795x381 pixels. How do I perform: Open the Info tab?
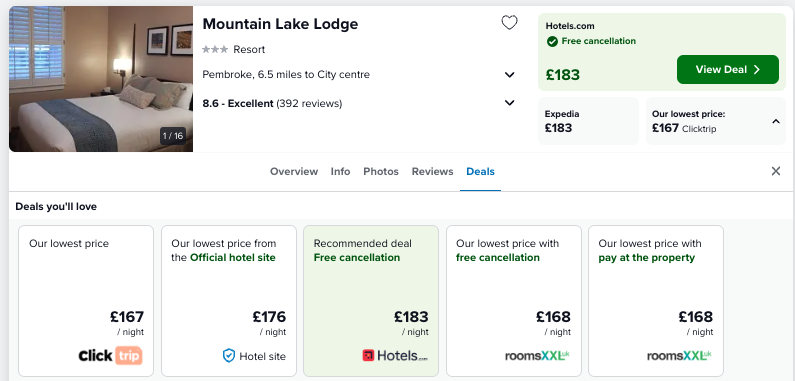pos(340,171)
